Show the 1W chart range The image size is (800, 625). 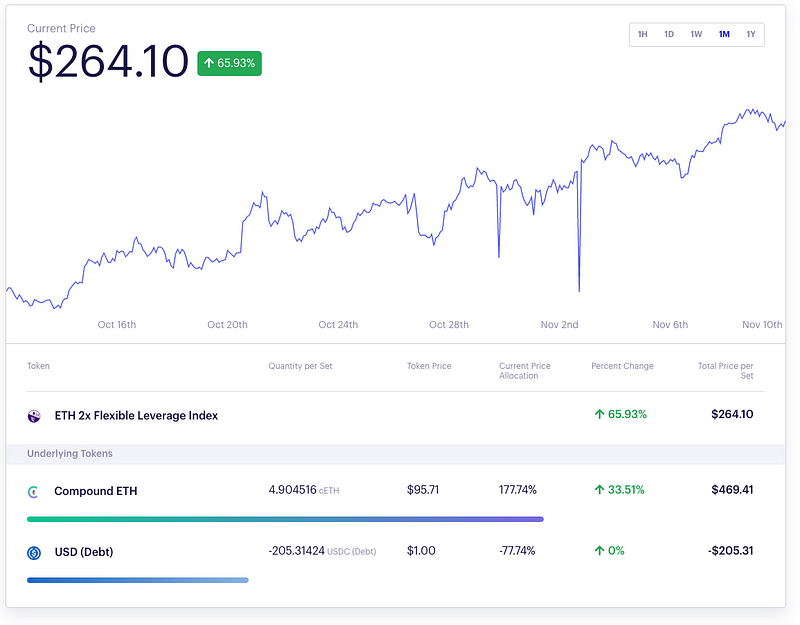(x=696, y=35)
